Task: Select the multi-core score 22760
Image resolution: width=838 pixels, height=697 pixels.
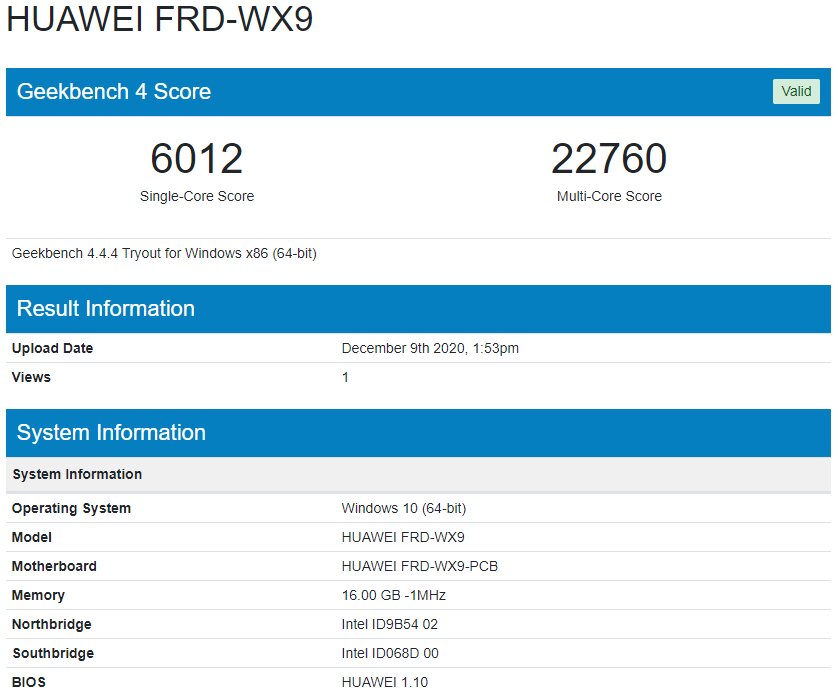Action: pos(609,159)
